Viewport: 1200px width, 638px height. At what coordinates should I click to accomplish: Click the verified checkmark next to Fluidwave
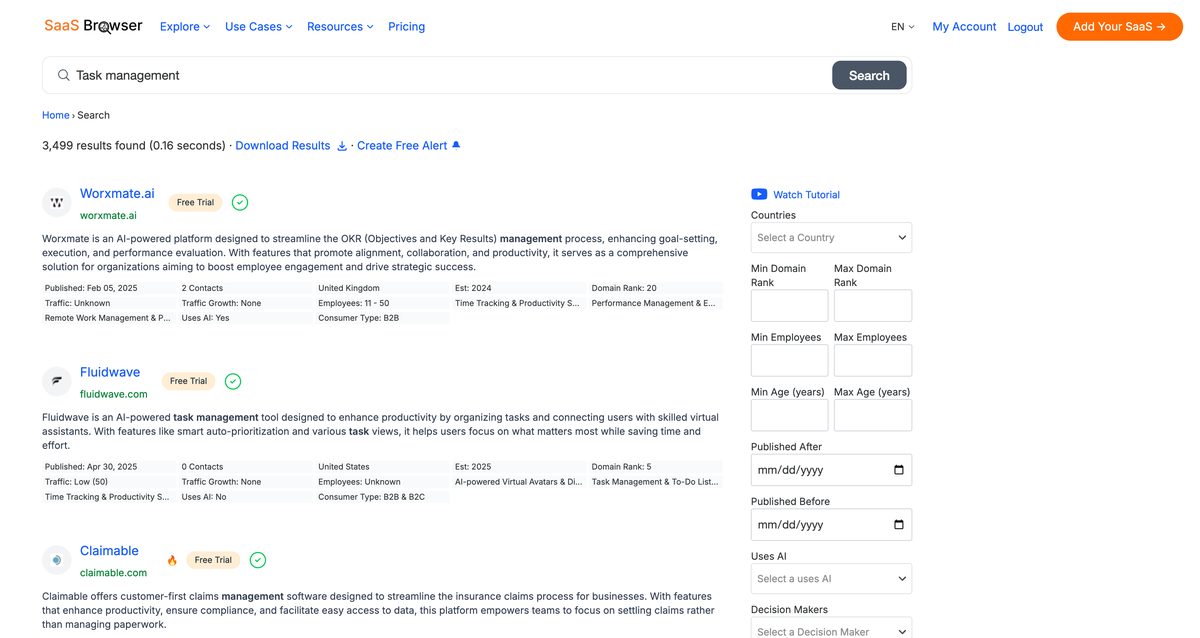tap(233, 381)
